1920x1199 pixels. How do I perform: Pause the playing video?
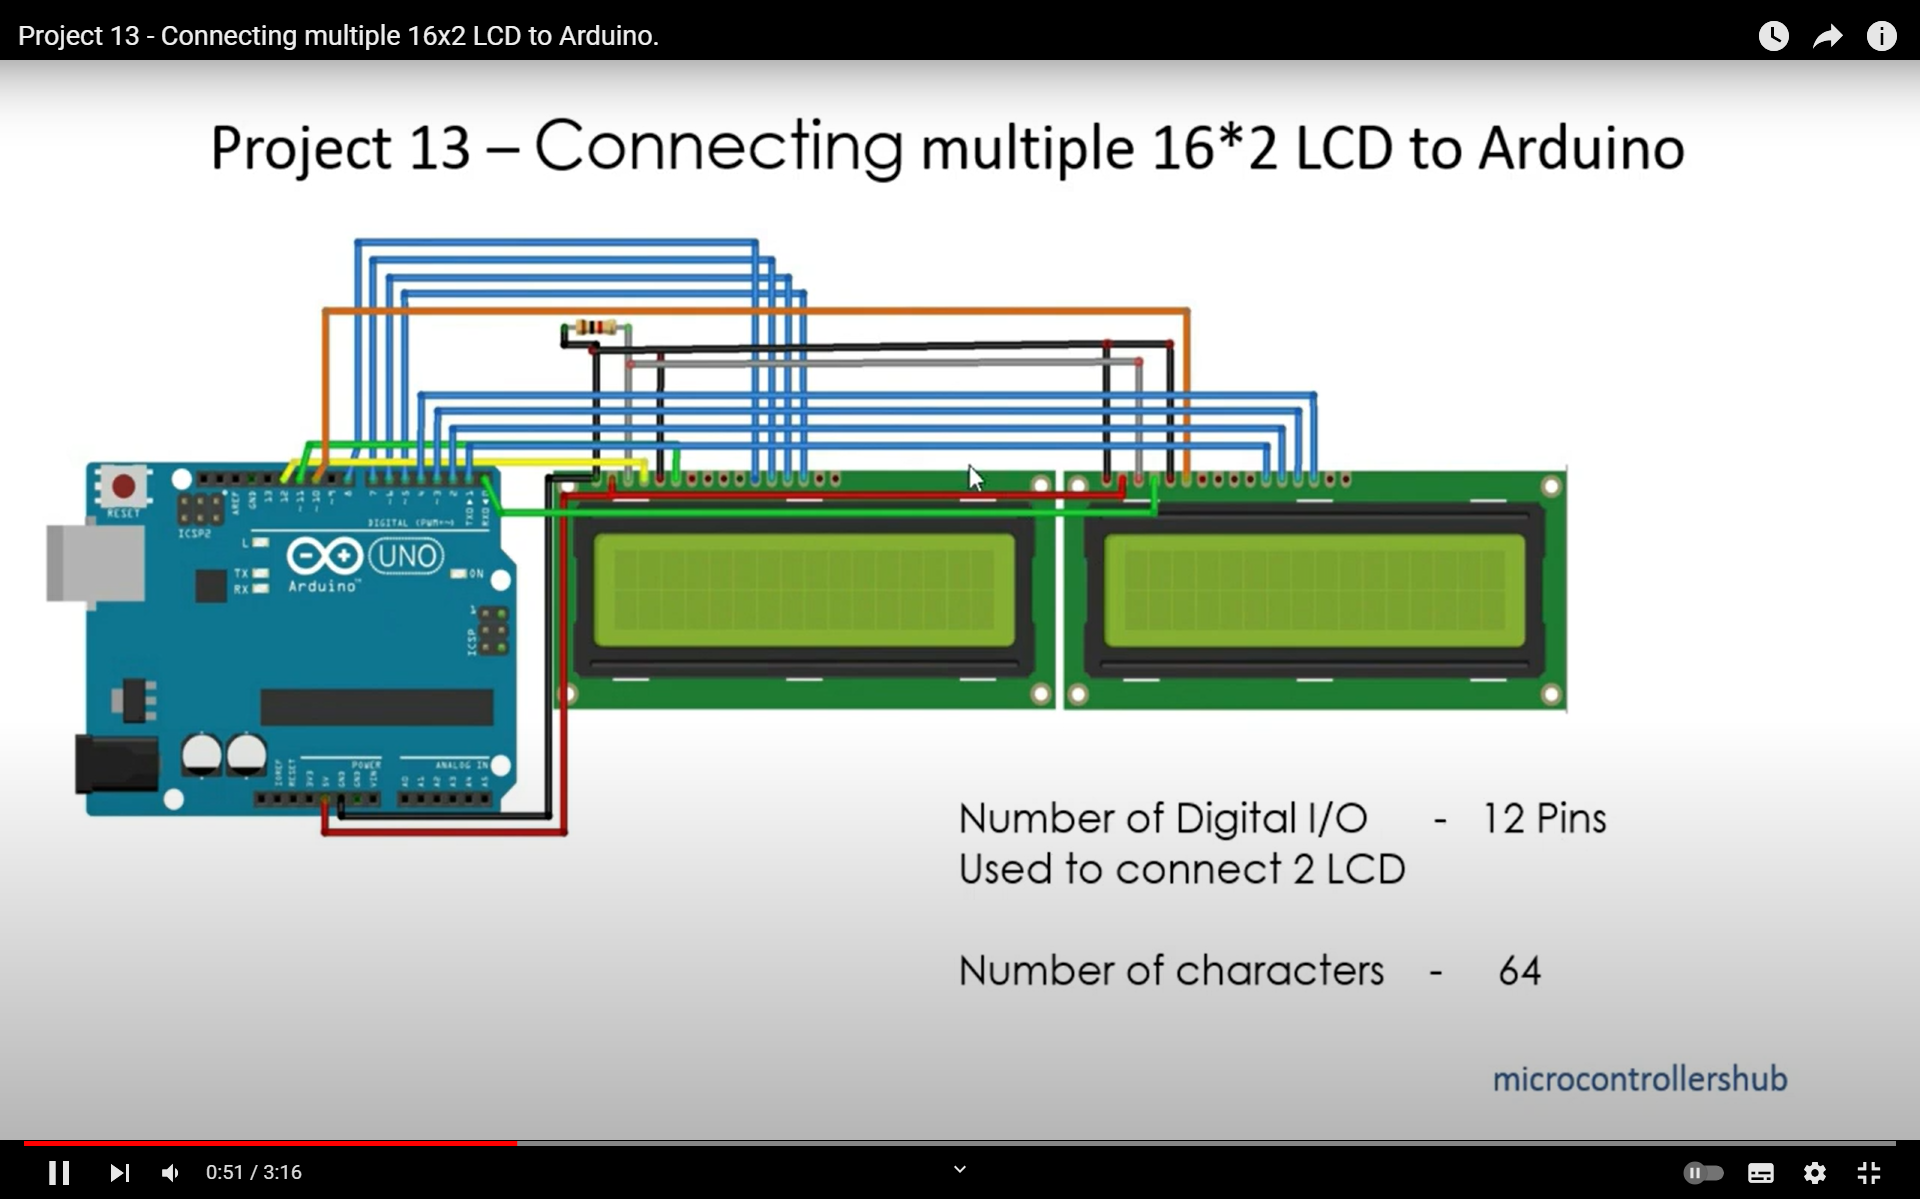pyautogui.click(x=59, y=1172)
